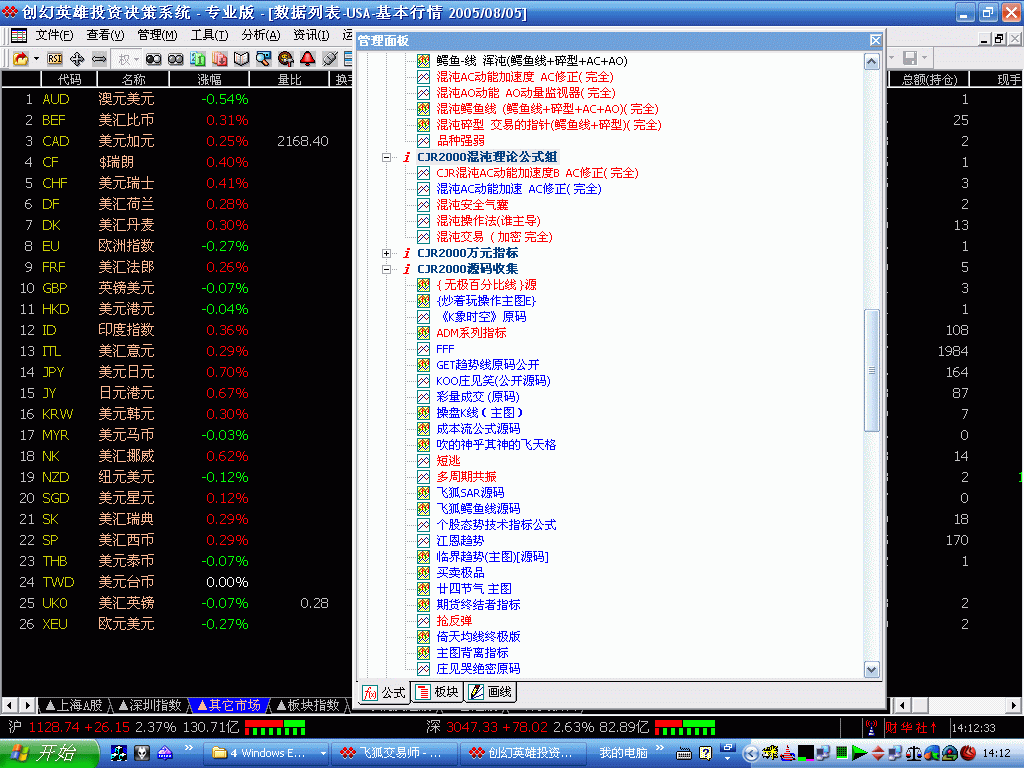Click the second binoculars-style toolbar icon
The height and width of the screenshot is (768, 1024).
(x=176, y=59)
